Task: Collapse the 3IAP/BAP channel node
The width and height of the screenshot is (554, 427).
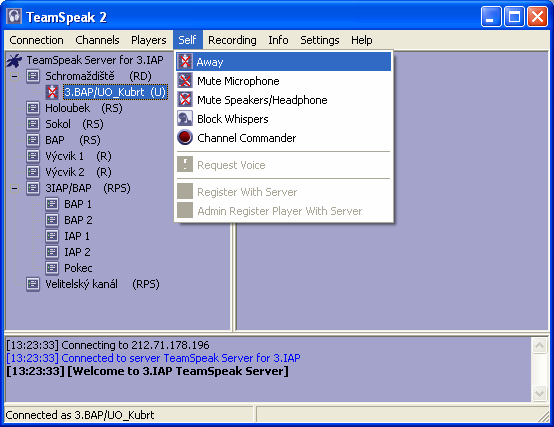Action: coord(14,188)
